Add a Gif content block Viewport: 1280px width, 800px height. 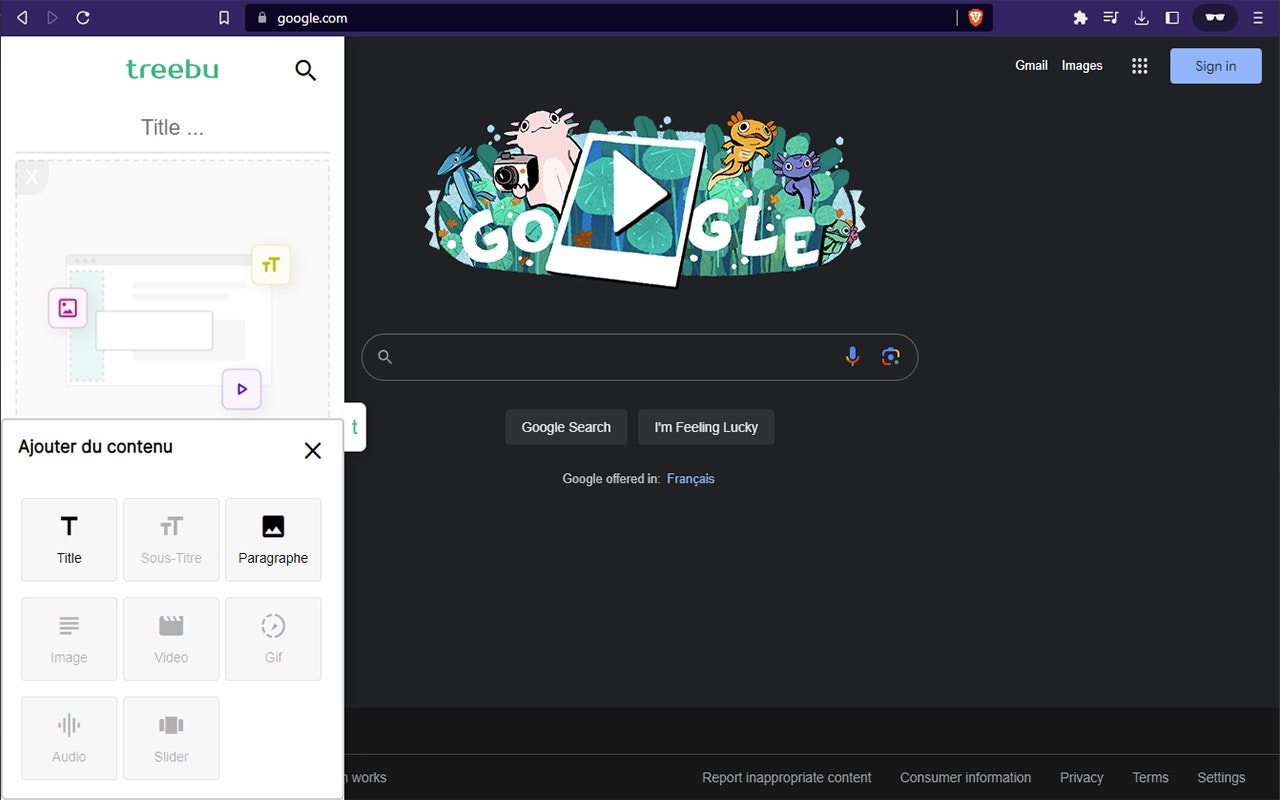273,639
